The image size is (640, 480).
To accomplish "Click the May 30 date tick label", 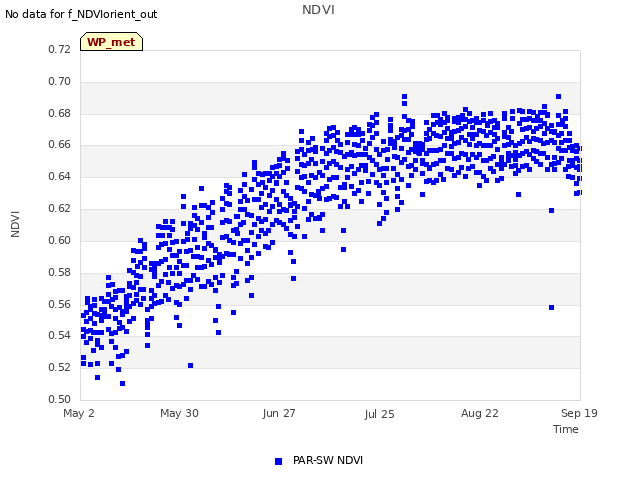I will pyautogui.click(x=179, y=413).
